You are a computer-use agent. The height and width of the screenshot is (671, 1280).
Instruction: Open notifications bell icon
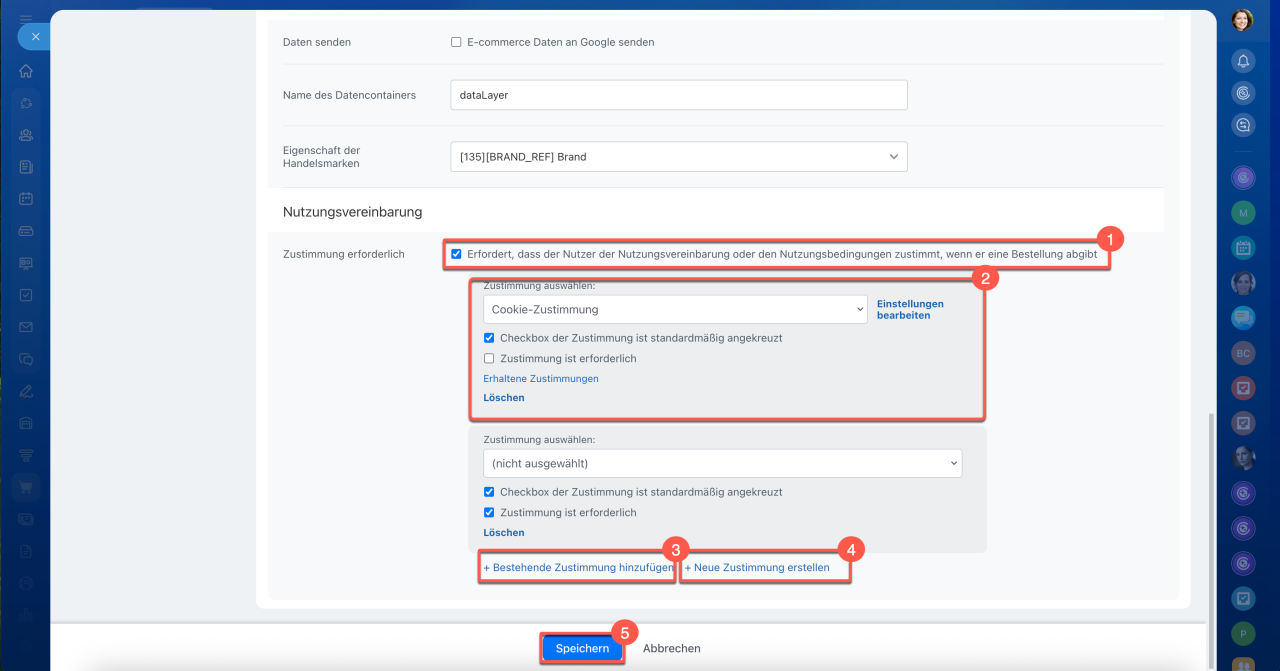coord(1243,61)
